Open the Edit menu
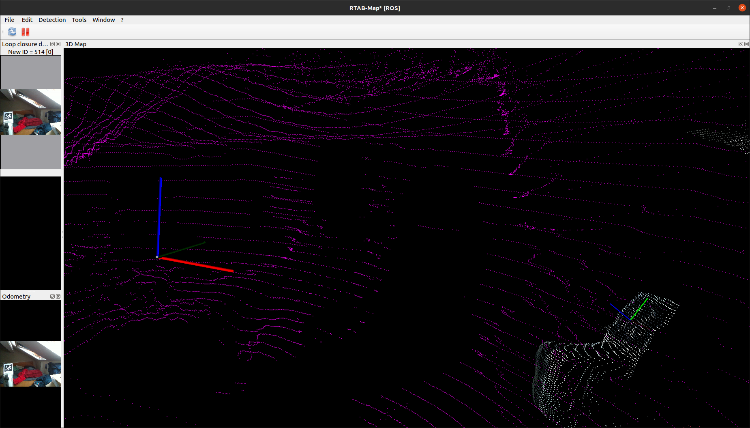750x428 pixels. coord(27,20)
